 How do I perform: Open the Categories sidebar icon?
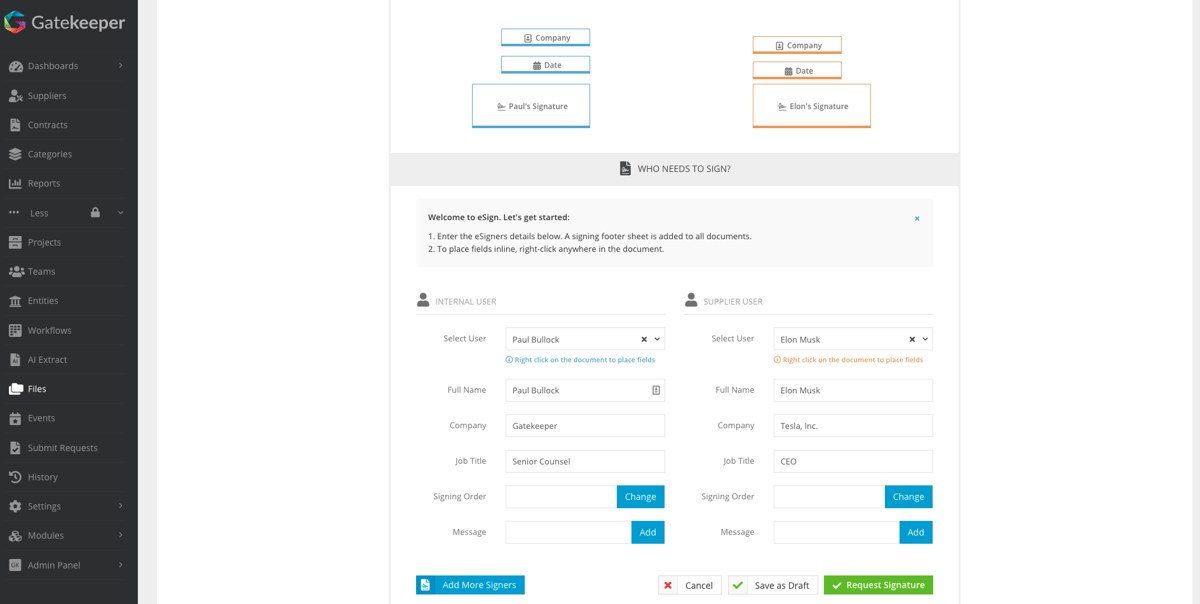pyautogui.click(x=15, y=154)
